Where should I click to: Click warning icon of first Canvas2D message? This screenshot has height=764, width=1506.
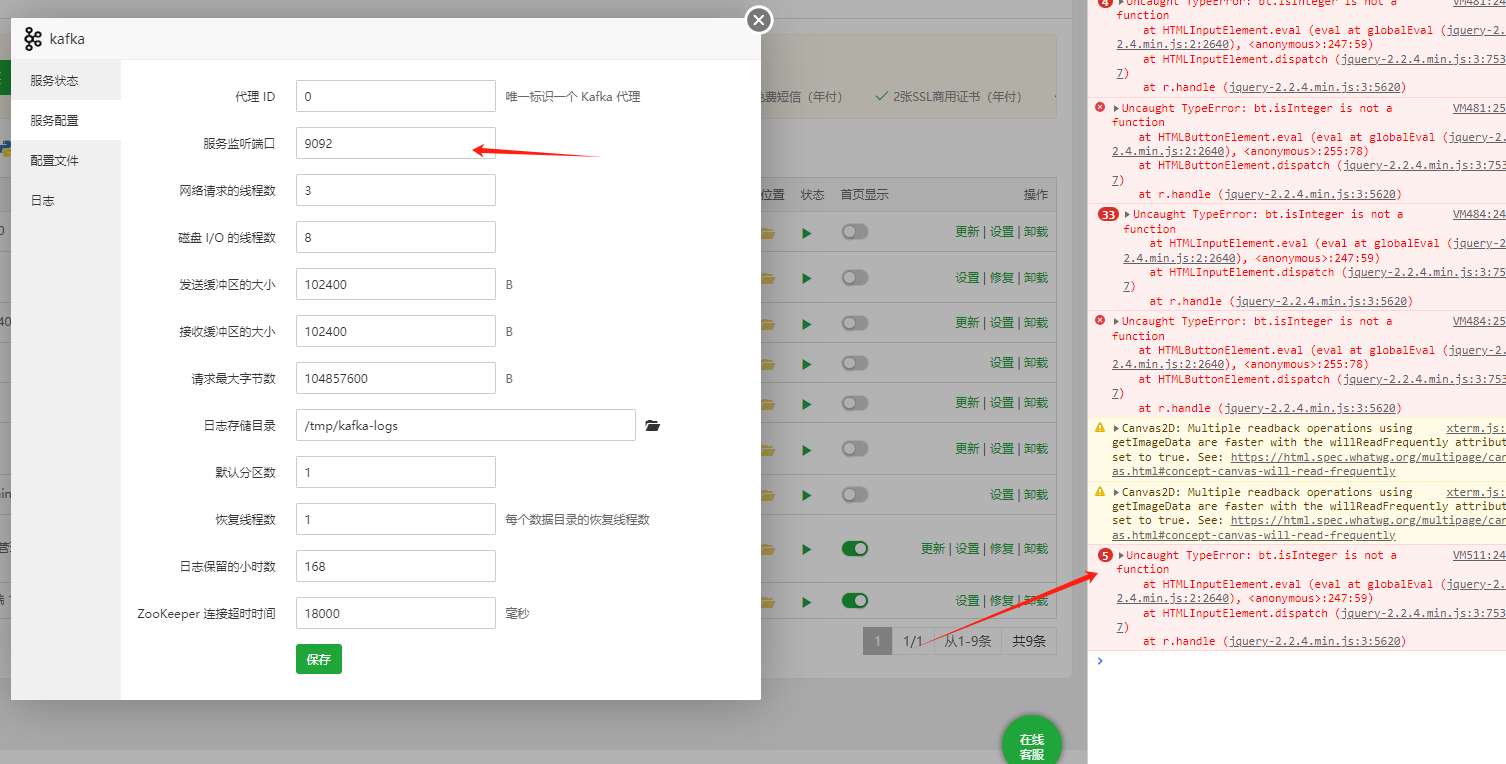1100,428
